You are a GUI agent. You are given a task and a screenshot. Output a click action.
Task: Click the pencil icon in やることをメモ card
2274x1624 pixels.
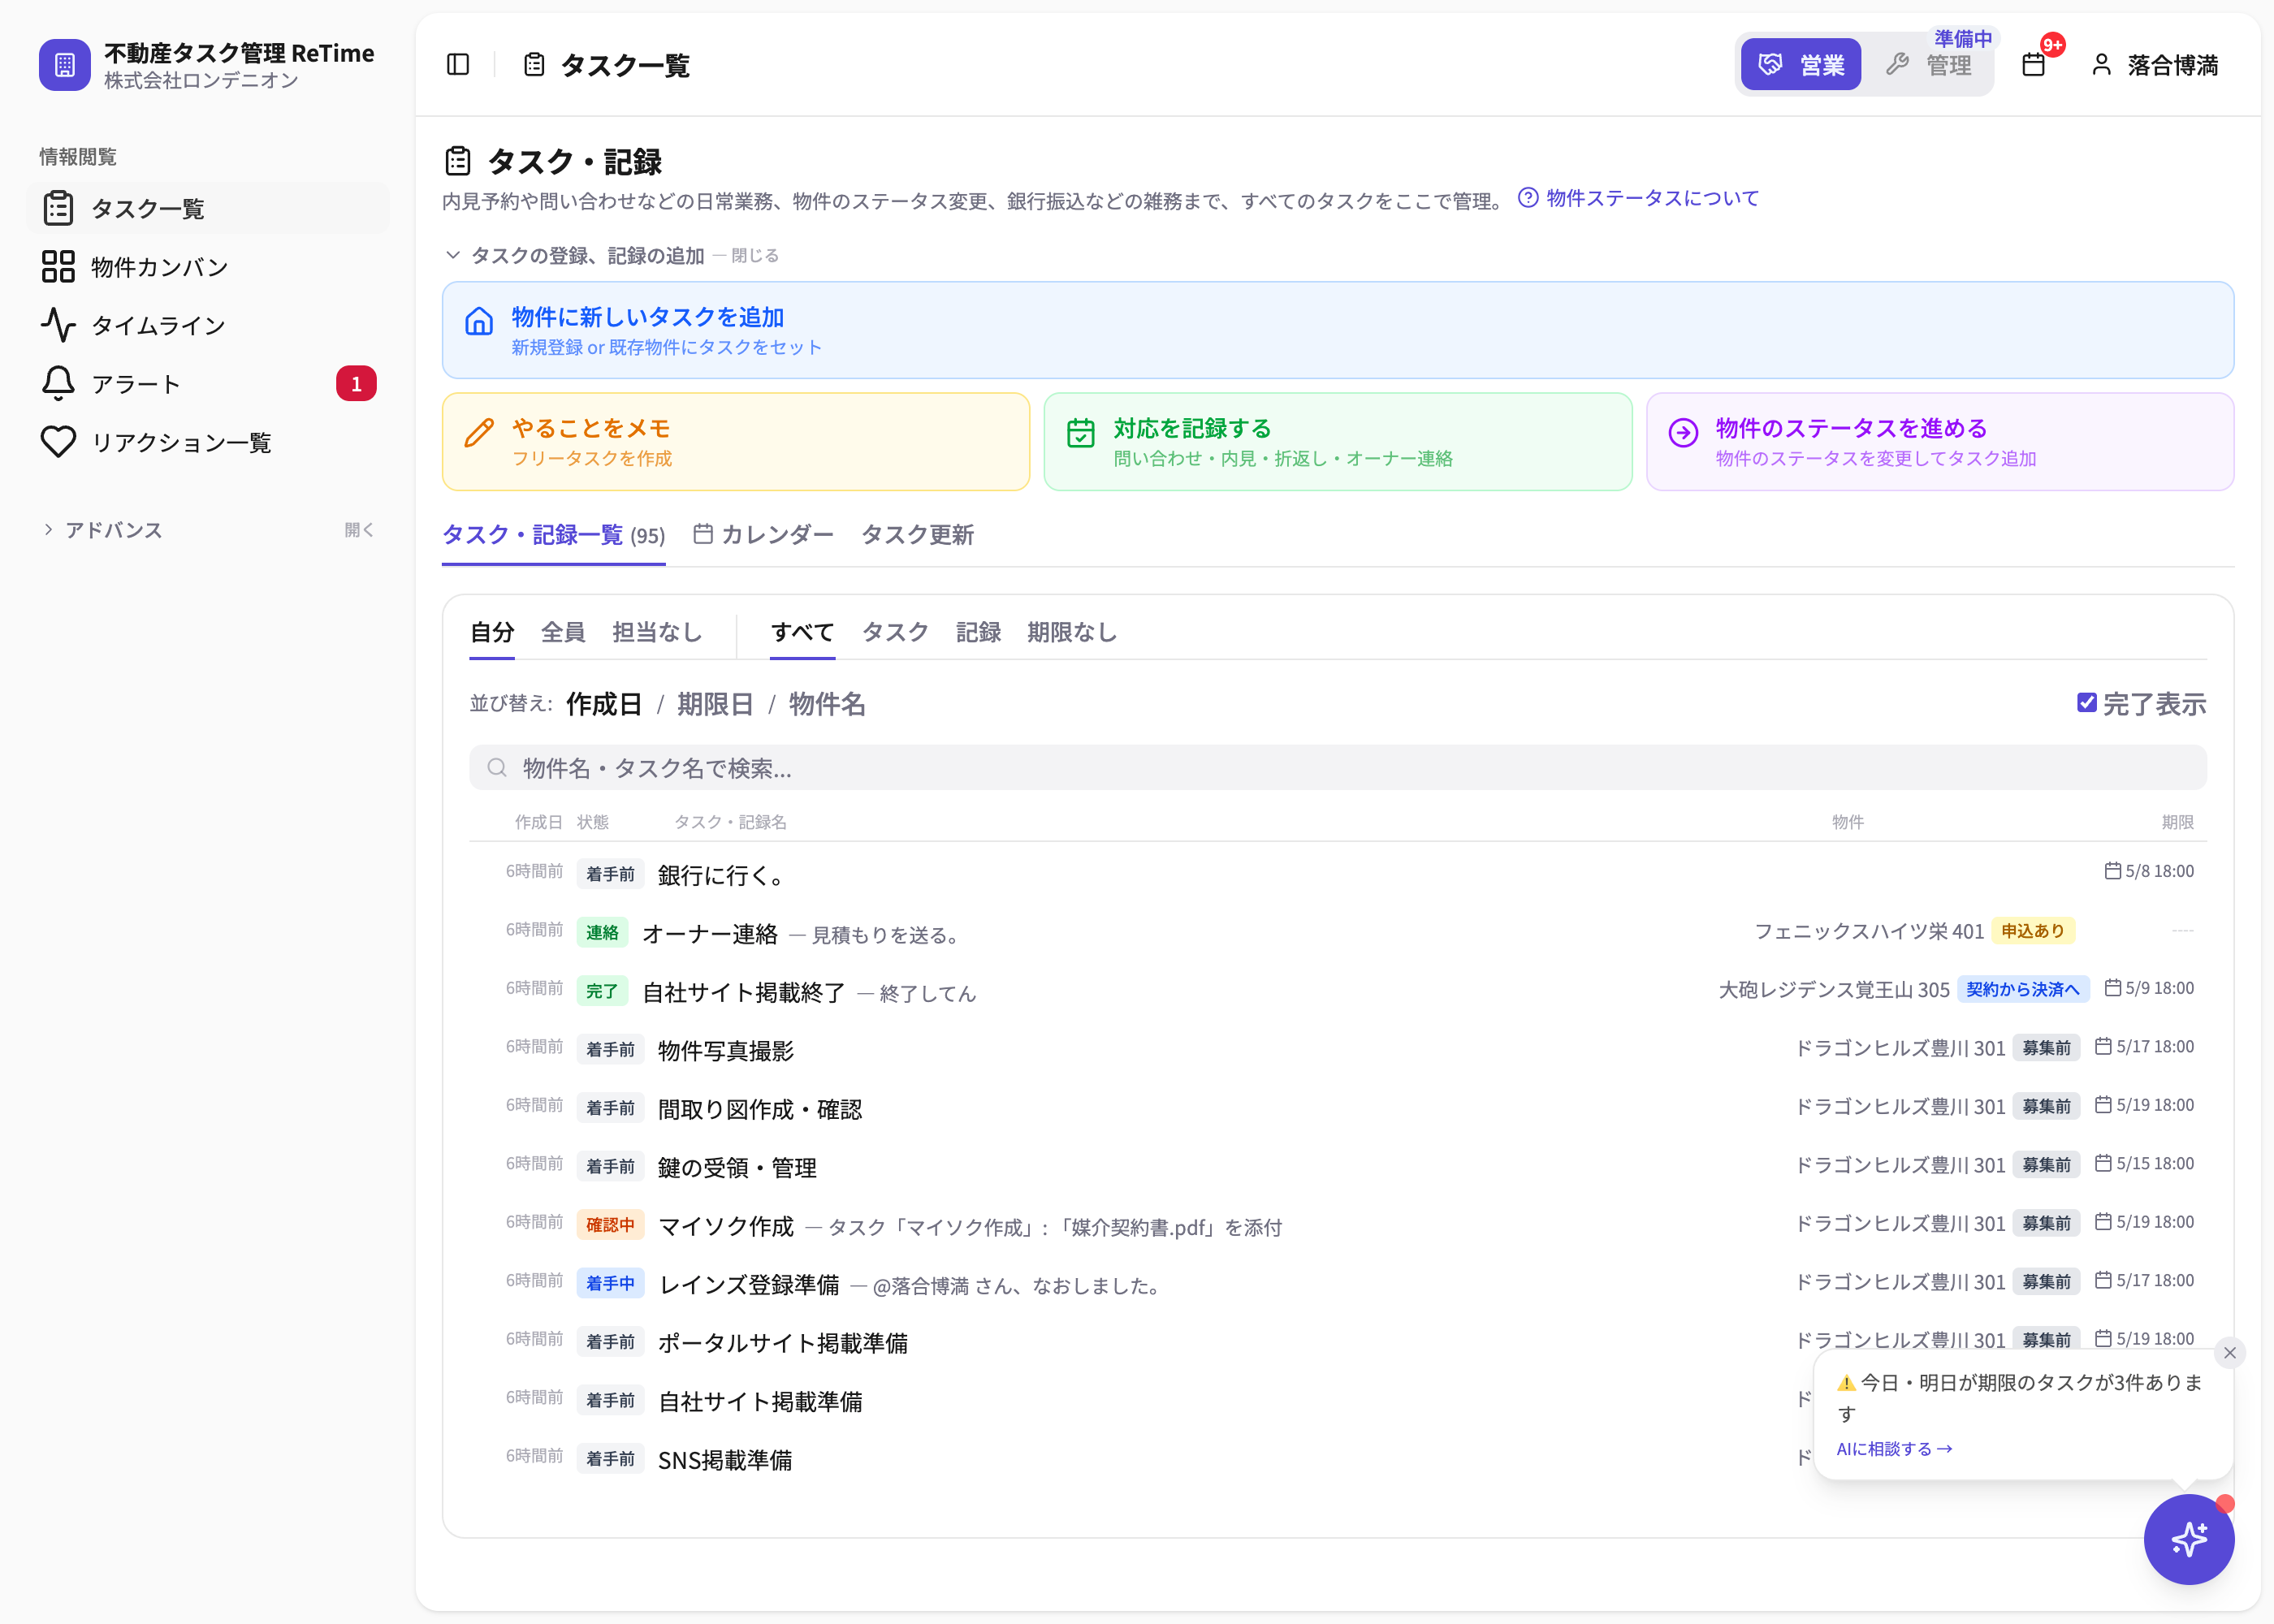tap(479, 432)
